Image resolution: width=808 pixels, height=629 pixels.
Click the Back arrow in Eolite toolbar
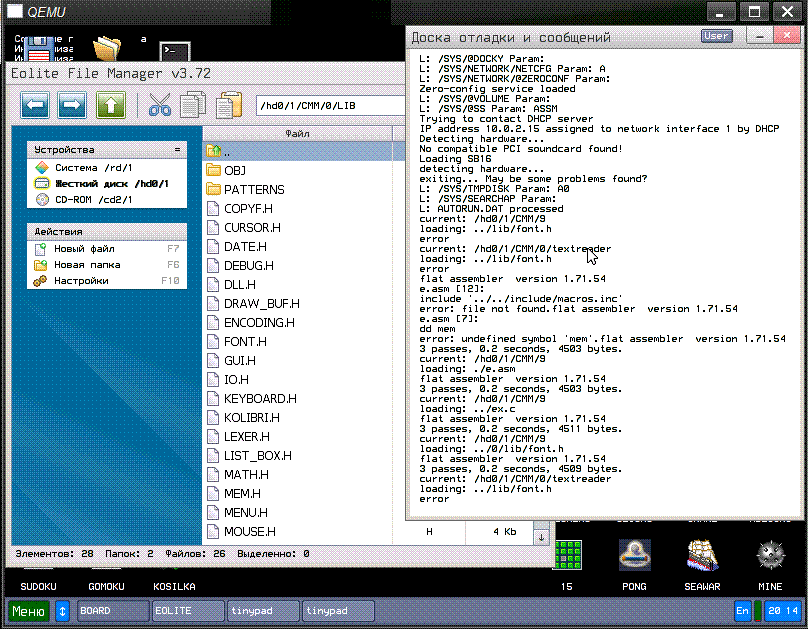point(36,104)
